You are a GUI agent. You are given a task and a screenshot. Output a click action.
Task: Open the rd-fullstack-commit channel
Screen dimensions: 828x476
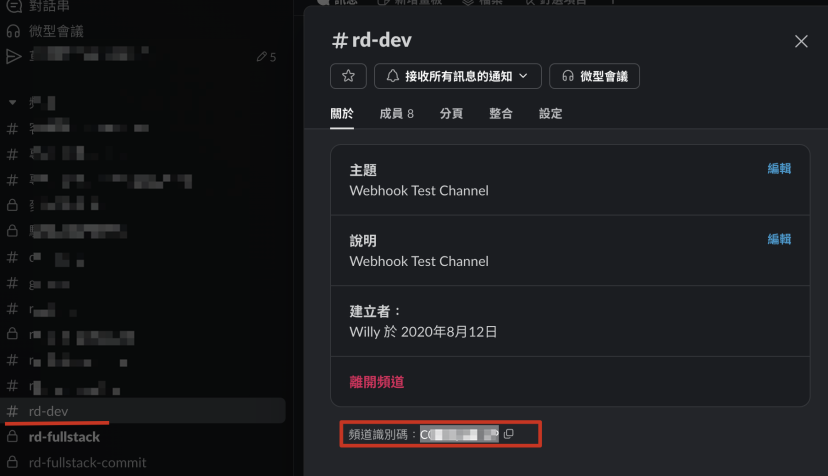(87, 463)
